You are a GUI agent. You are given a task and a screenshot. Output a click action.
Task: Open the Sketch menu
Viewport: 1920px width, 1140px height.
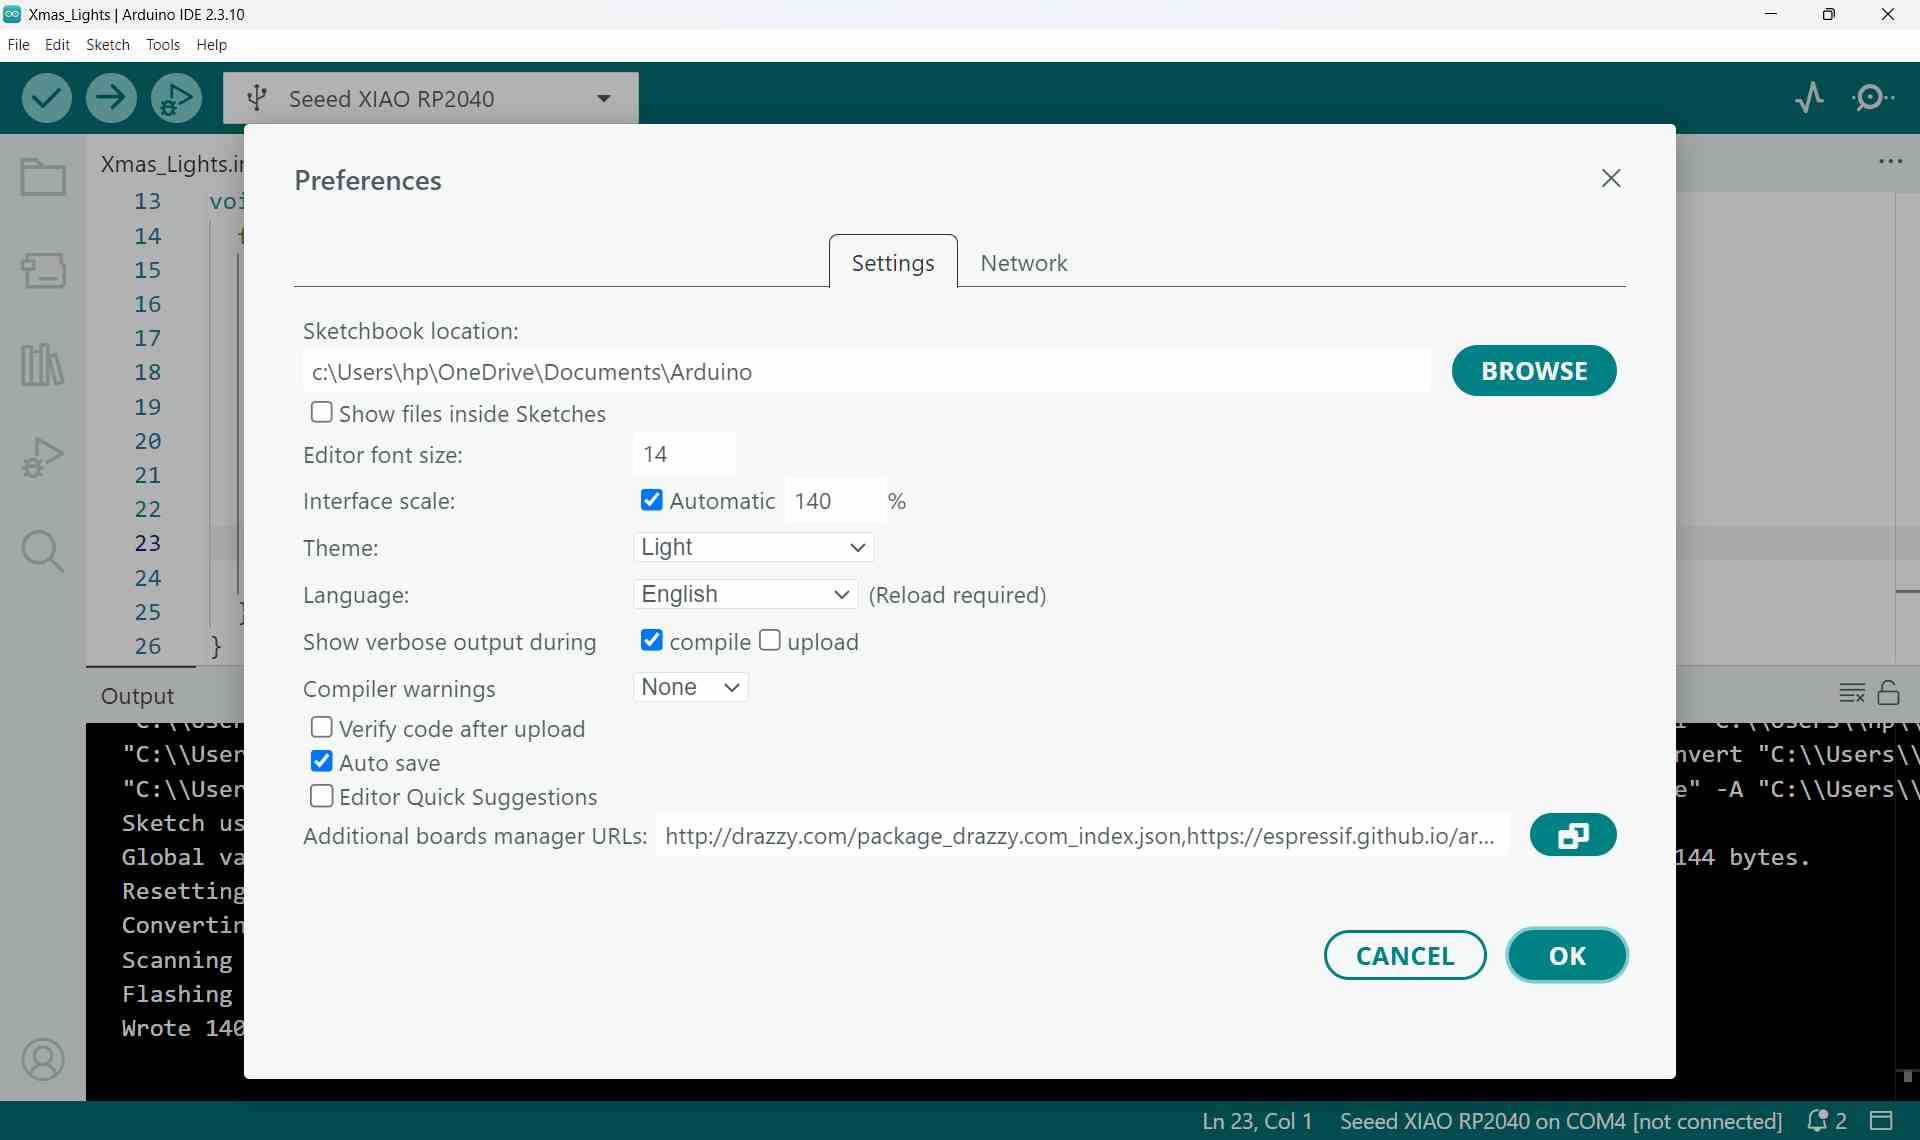click(108, 45)
